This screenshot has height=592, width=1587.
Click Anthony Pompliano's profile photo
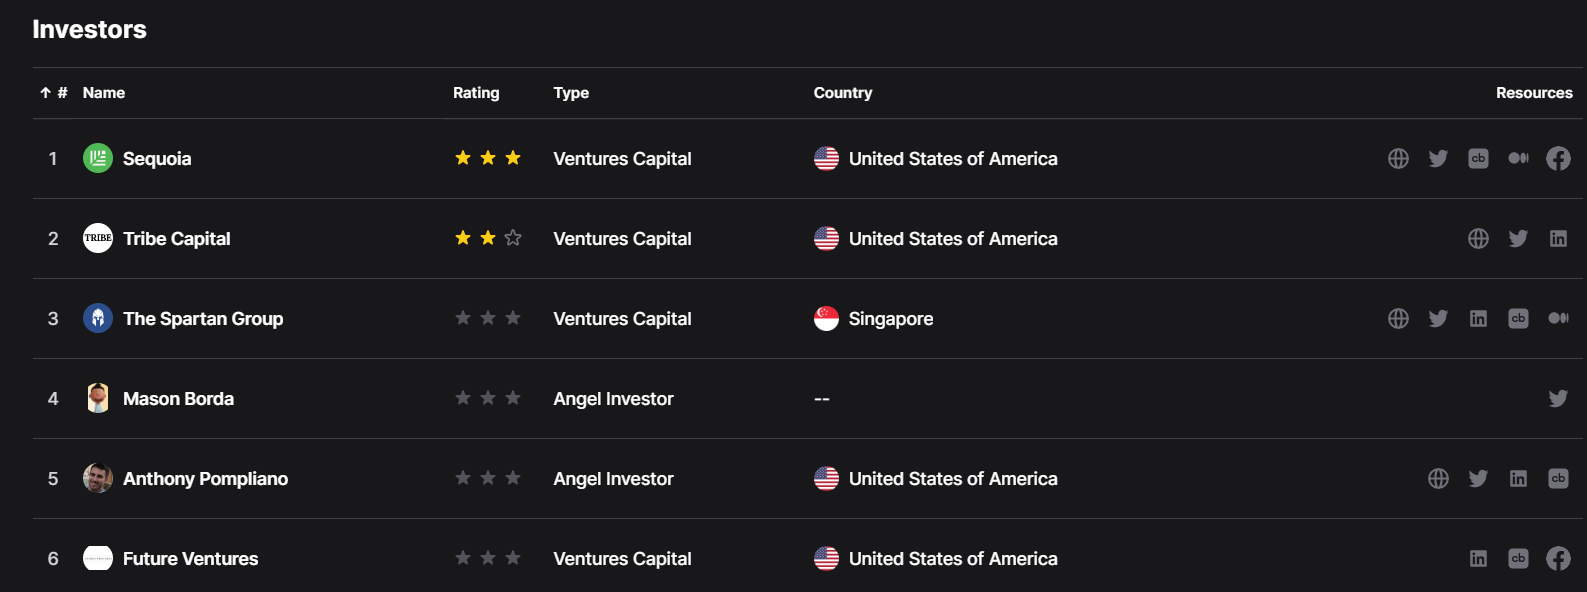point(98,478)
